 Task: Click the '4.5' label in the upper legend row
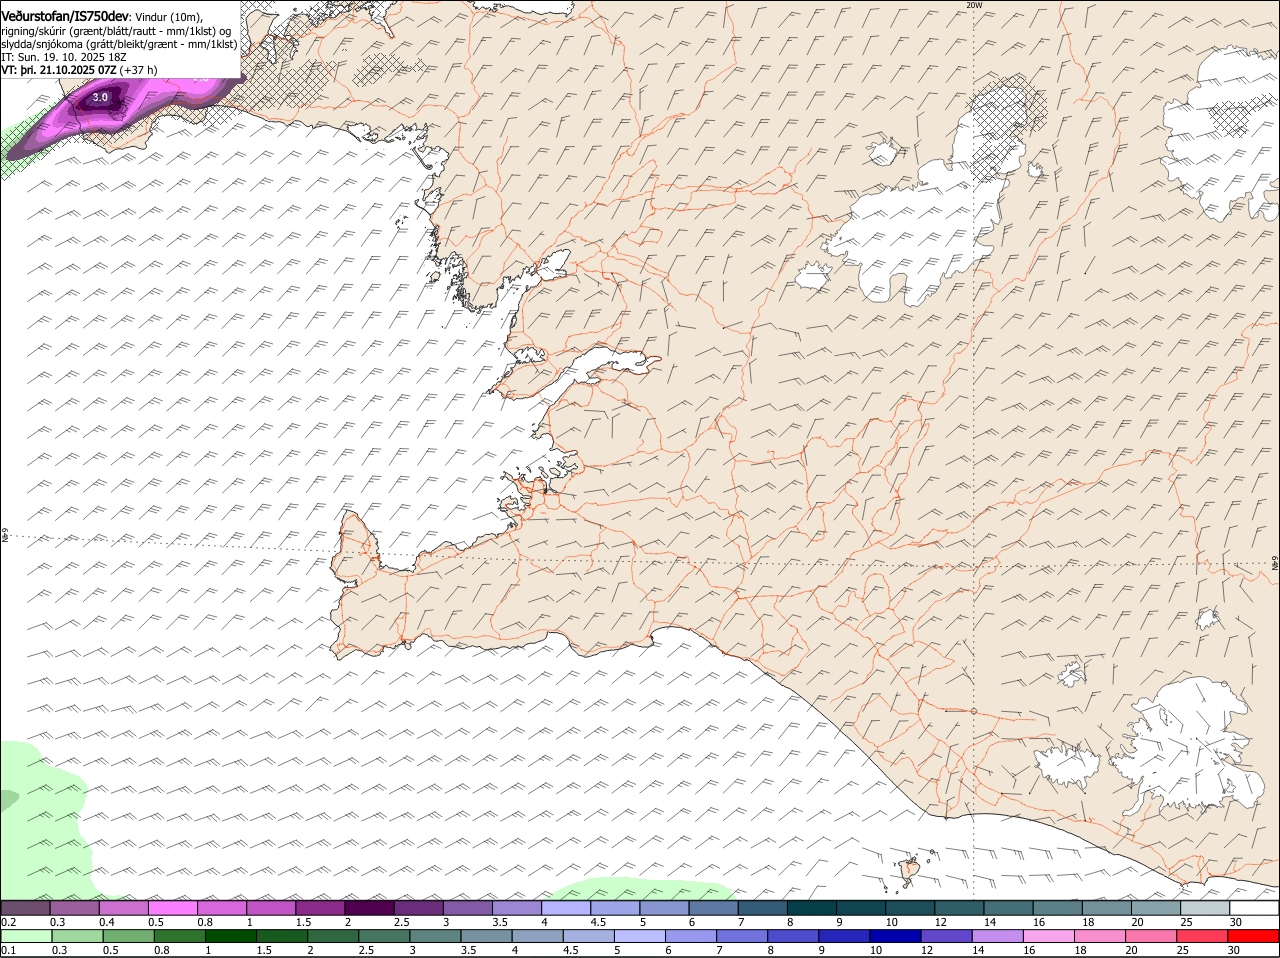pos(598,922)
